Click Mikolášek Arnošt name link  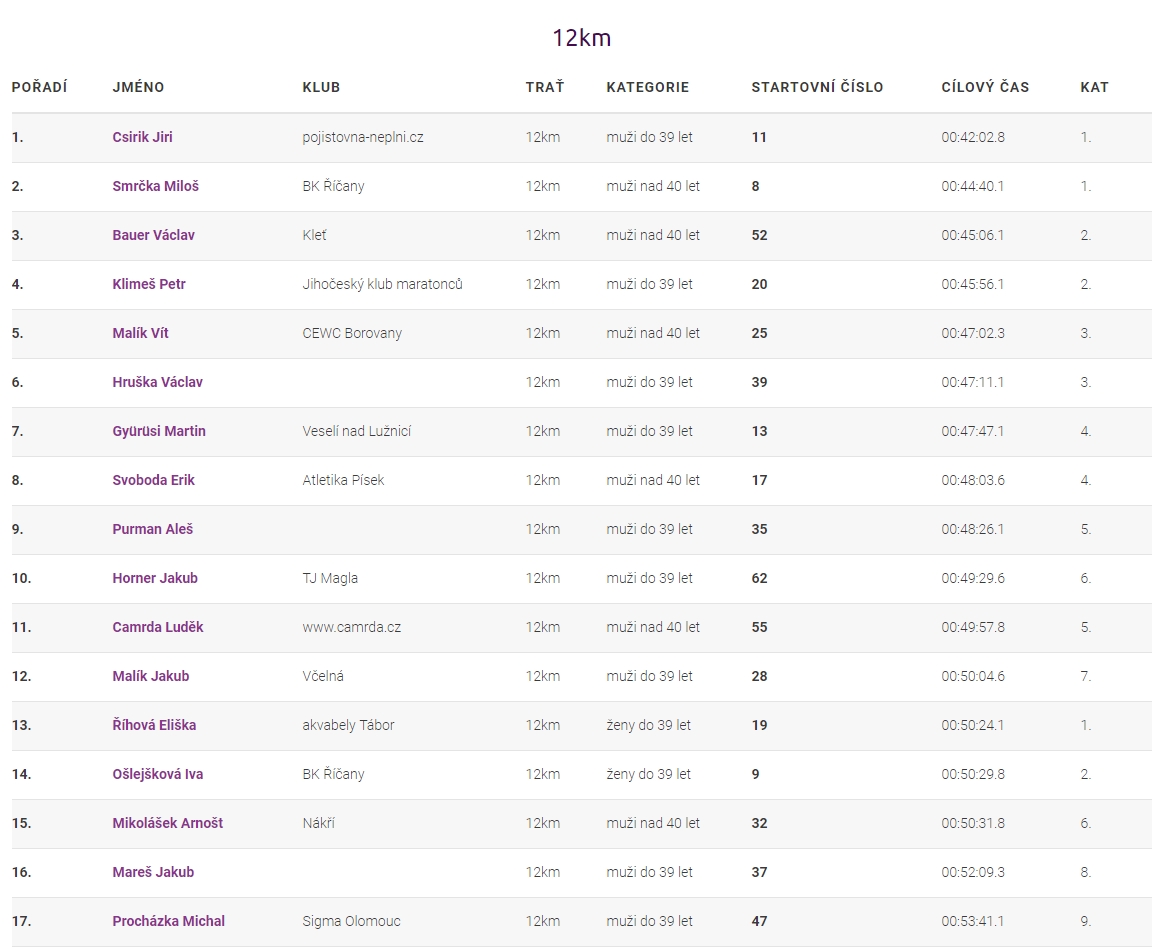[167, 823]
